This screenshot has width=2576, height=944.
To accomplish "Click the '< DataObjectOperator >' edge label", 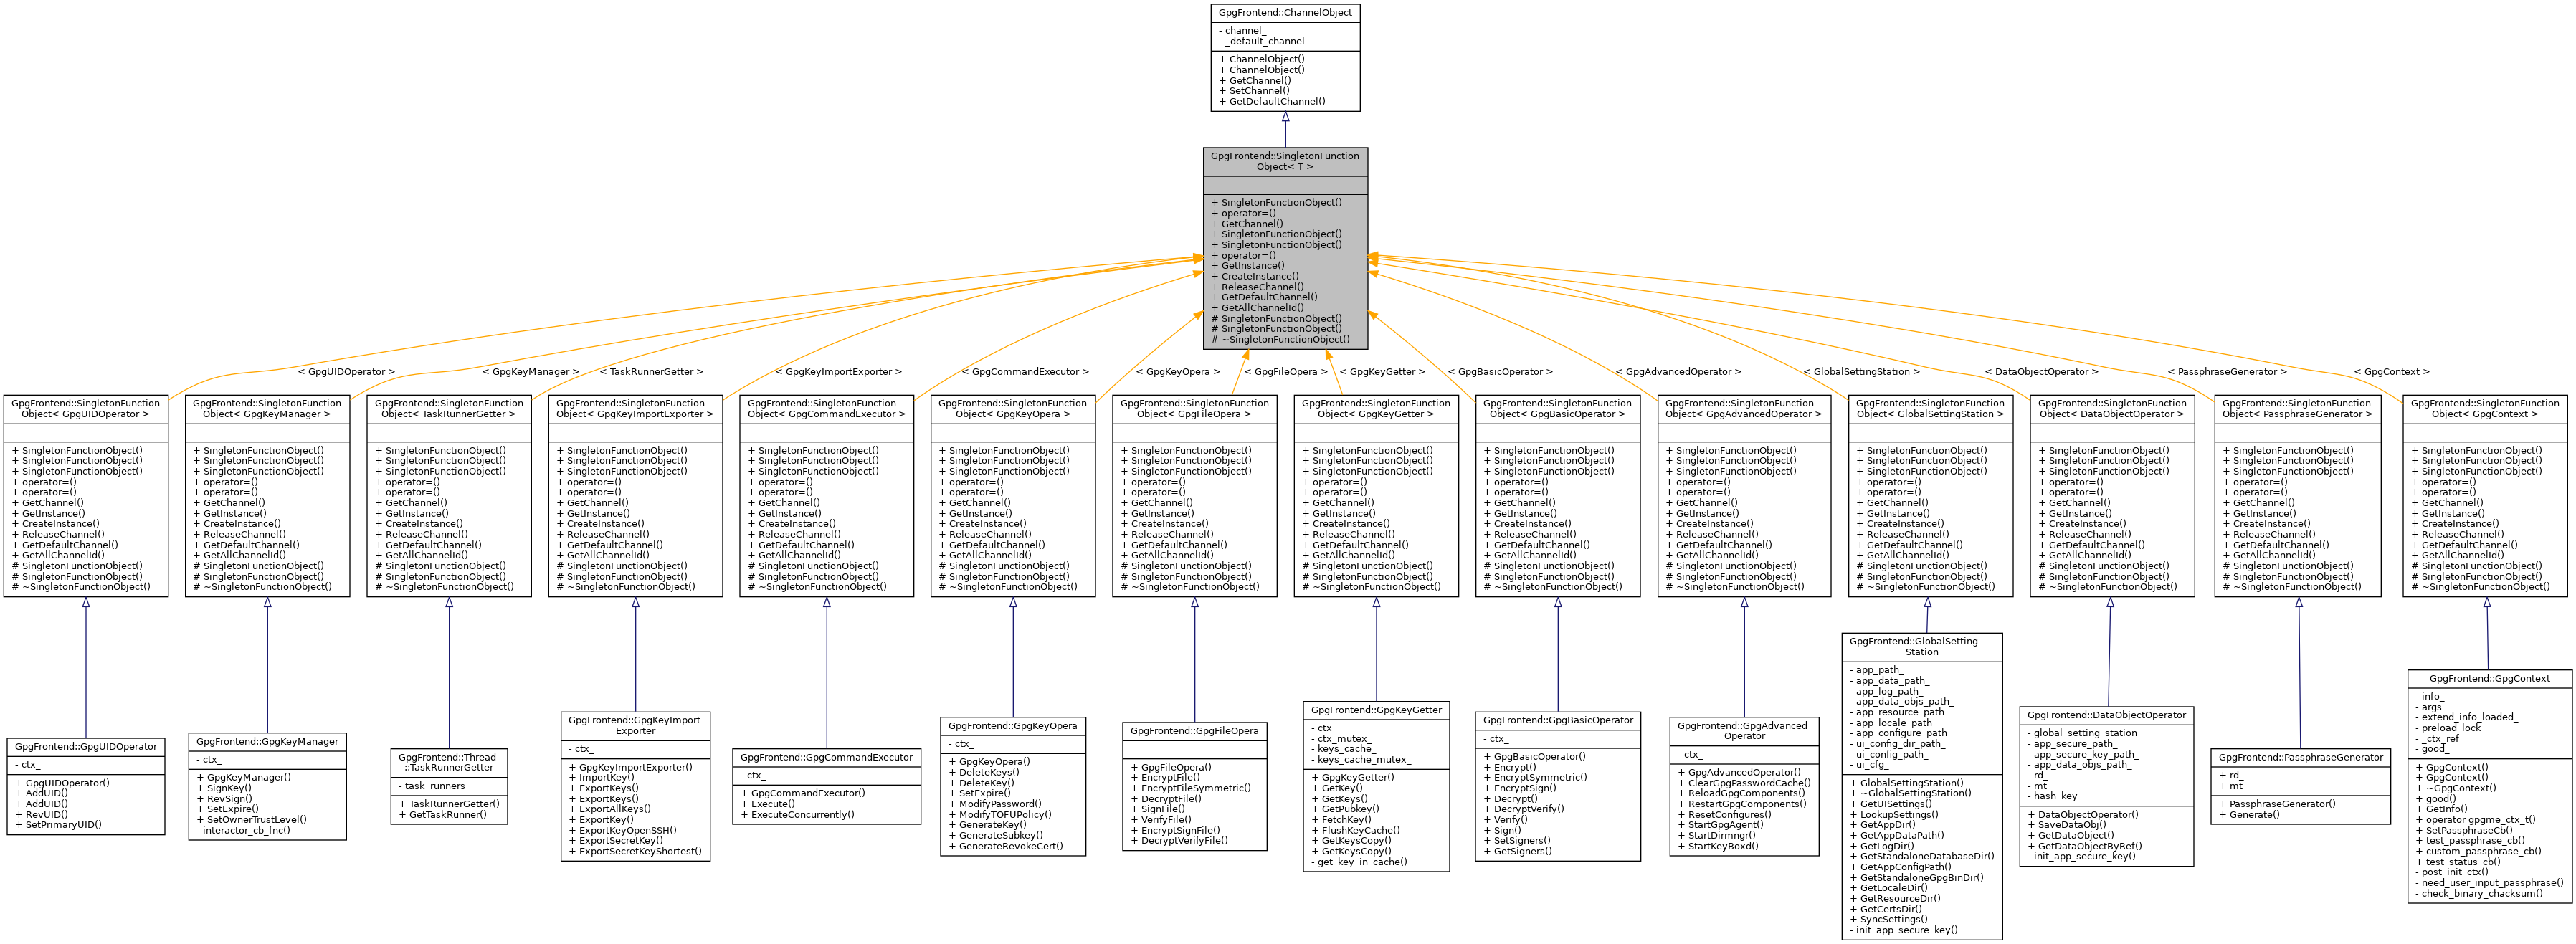I will click(x=2041, y=372).
